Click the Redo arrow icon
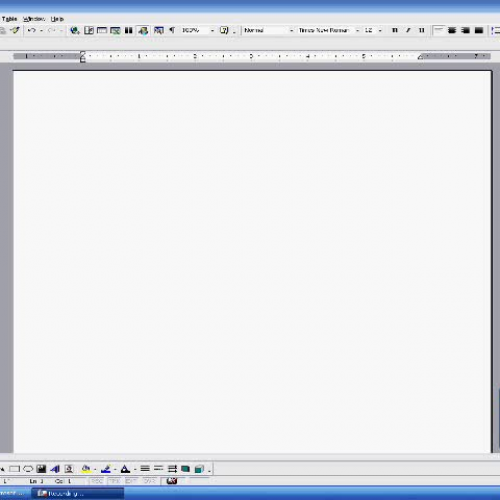This screenshot has width=500, height=500. 51,30
